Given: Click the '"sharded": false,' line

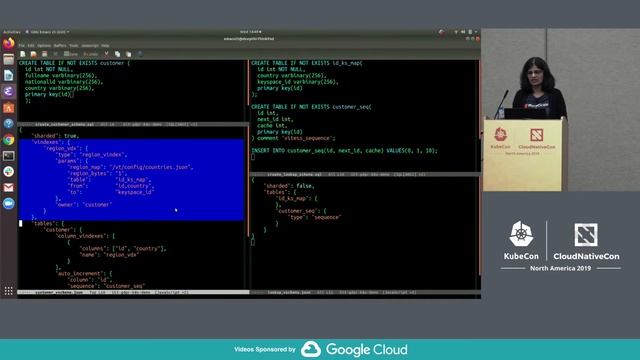Looking at the screenshot, I should [x=289, y=186].
